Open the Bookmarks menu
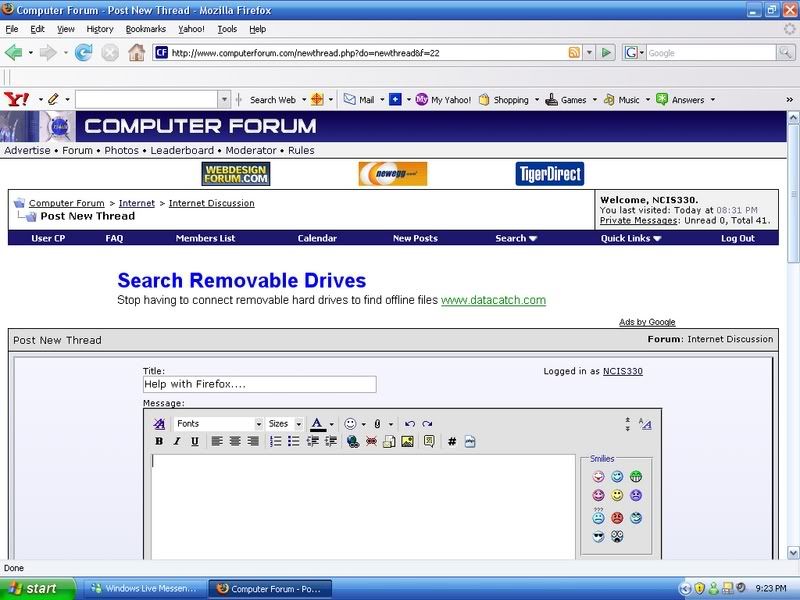This screenshot has width=800, height=600. pyautogui.click(x=146, y=29)
